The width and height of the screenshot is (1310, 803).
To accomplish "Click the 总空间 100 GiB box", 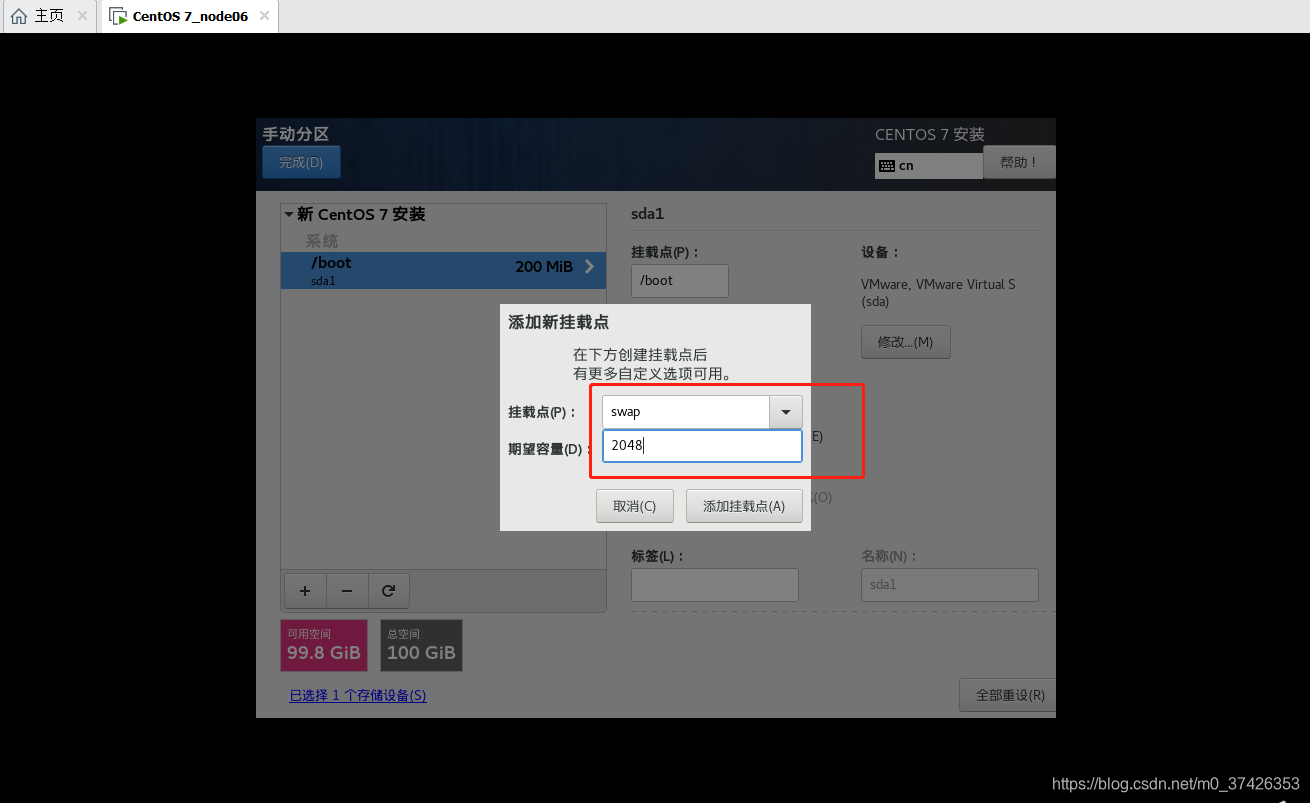I will click(421, 645).
